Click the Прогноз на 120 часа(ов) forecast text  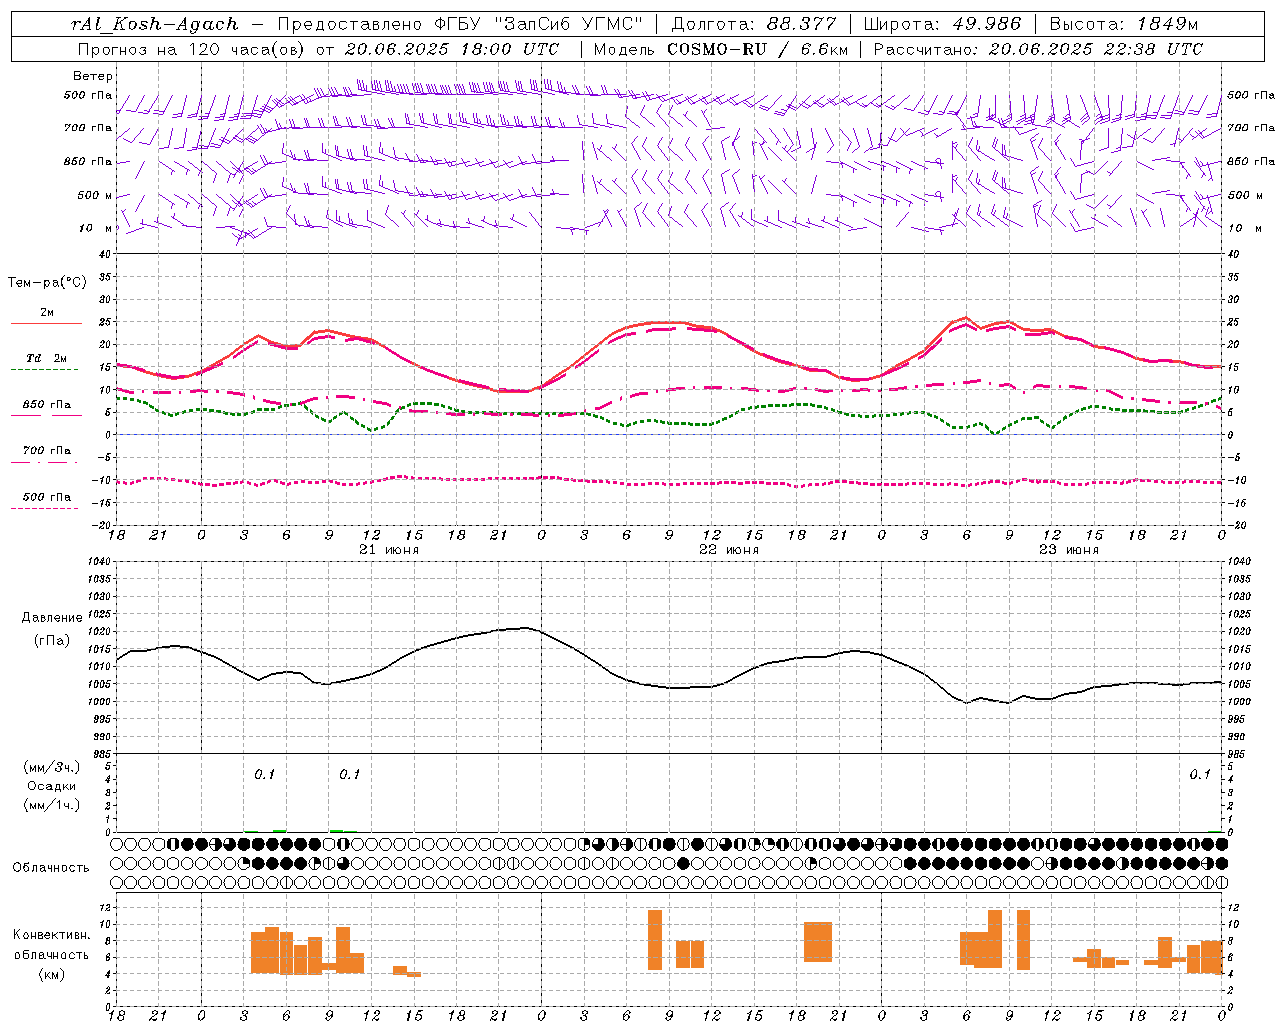click(193, 49)
